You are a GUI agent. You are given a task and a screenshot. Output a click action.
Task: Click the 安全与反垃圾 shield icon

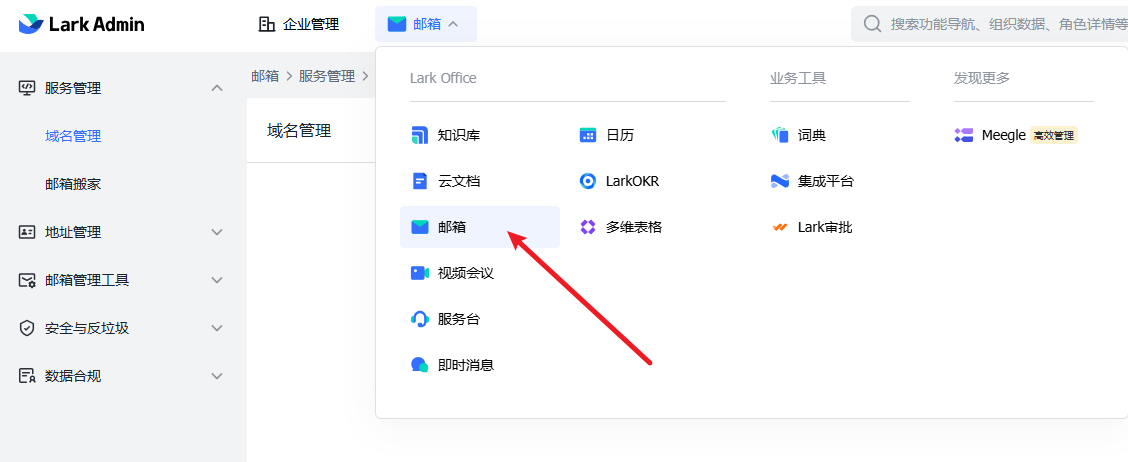pos(27,328)
